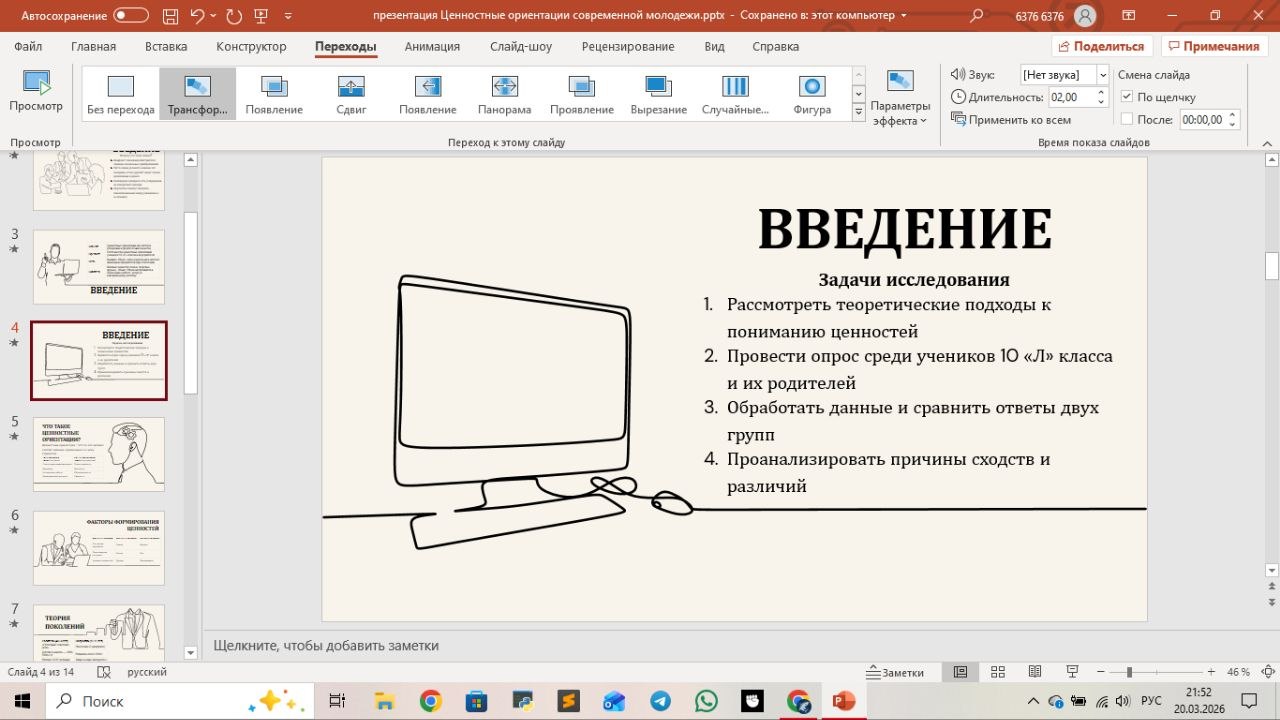Toggle the Автосохранение switch

130,15
